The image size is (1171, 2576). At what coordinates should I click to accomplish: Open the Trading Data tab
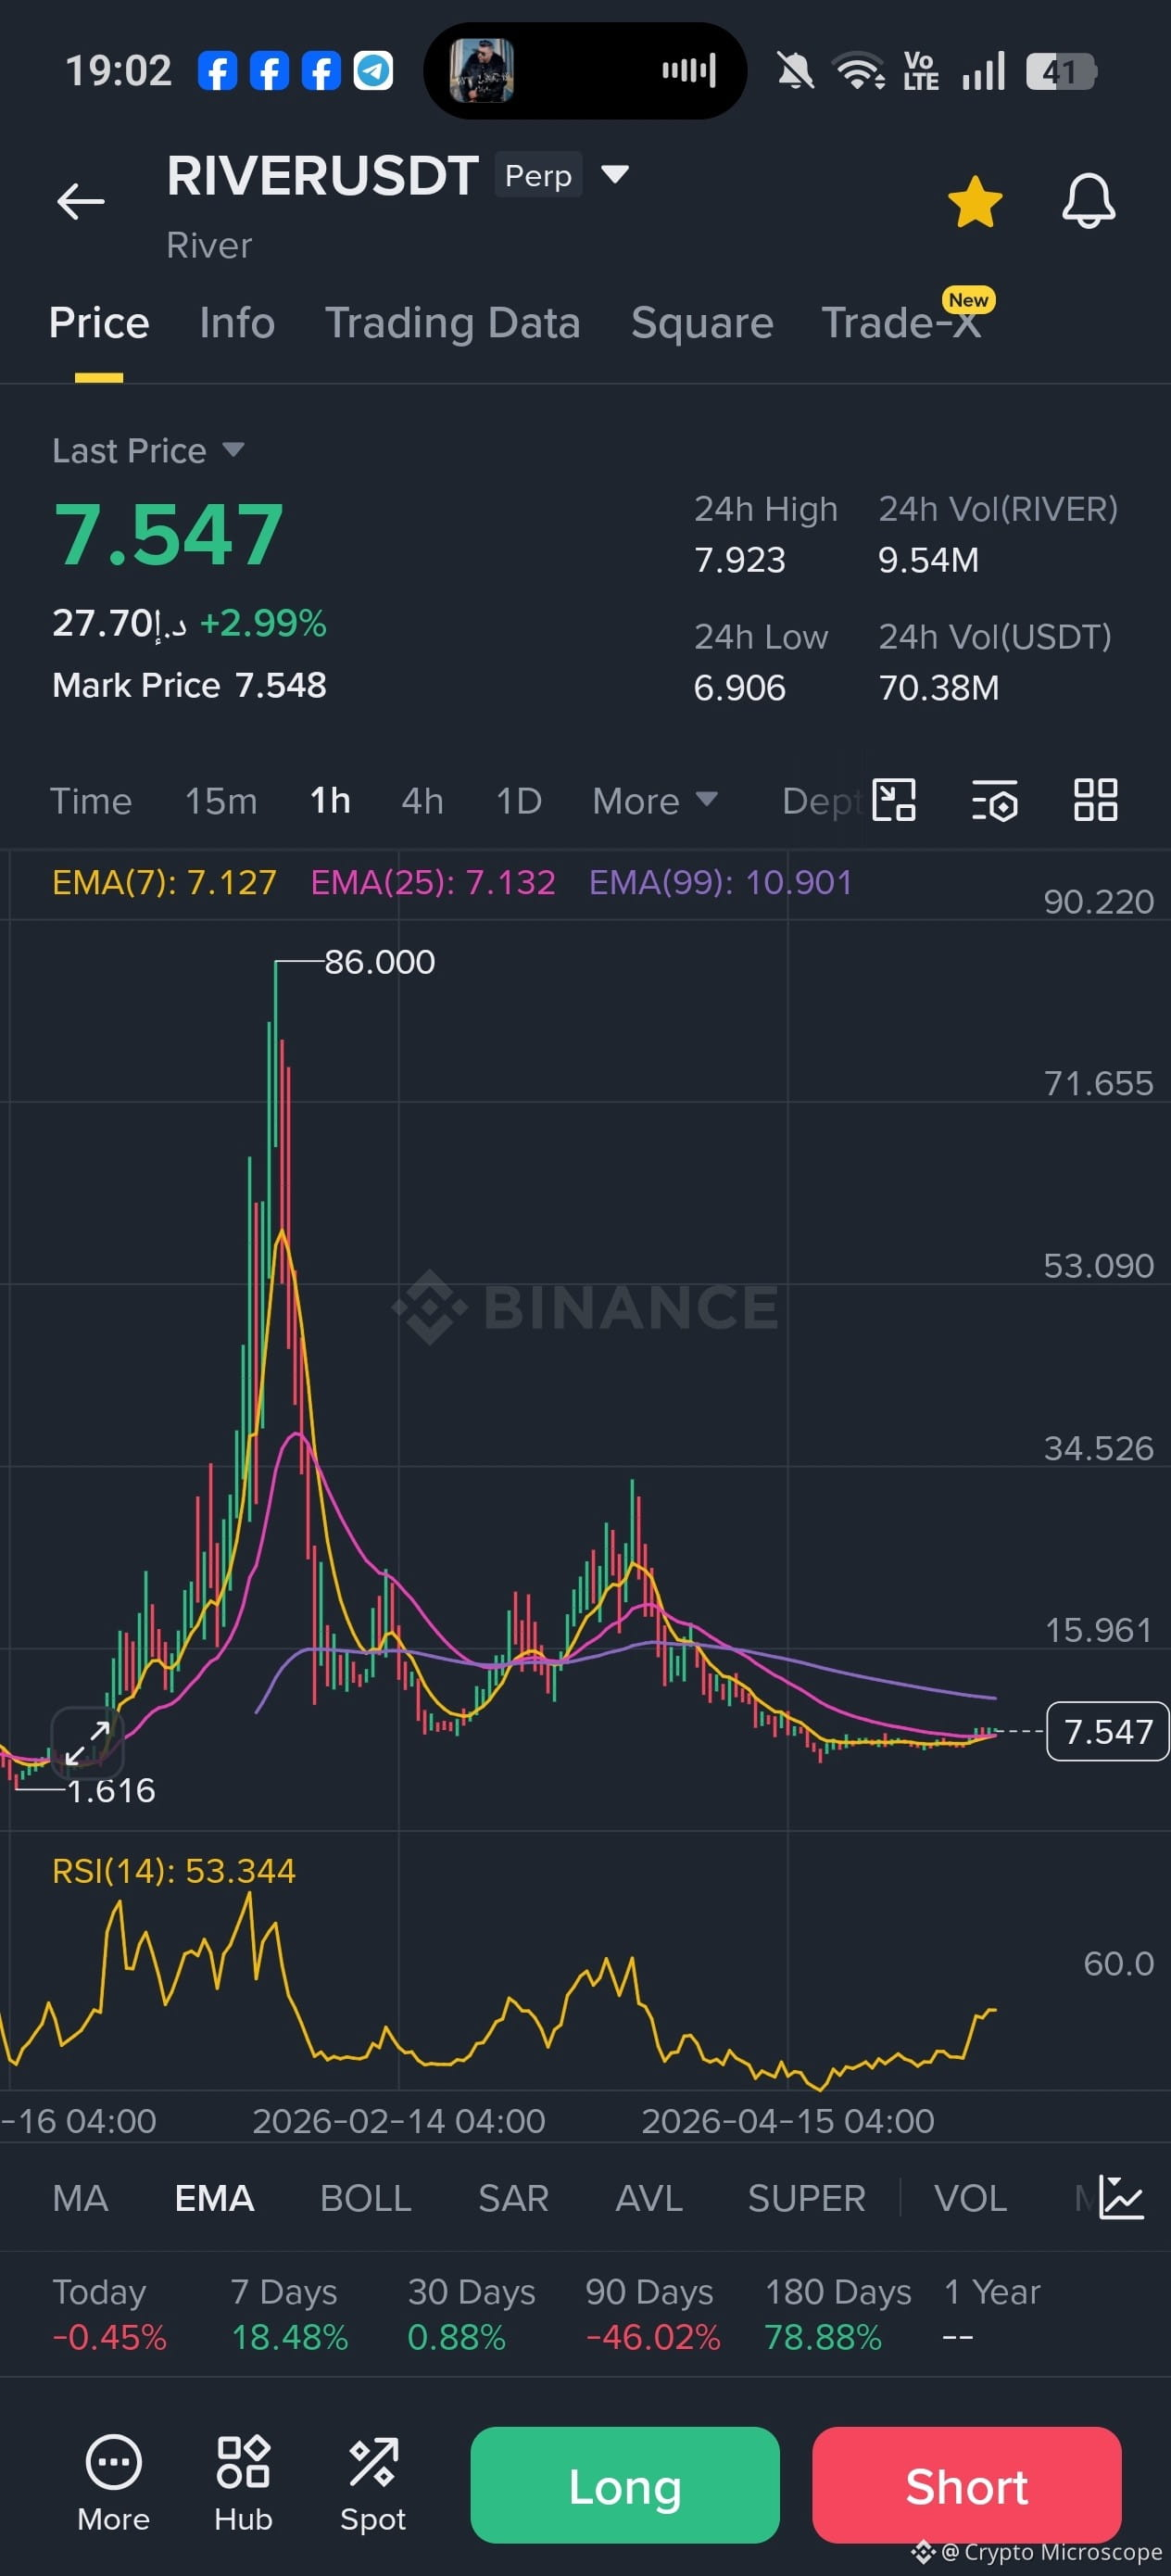(452, 323)
